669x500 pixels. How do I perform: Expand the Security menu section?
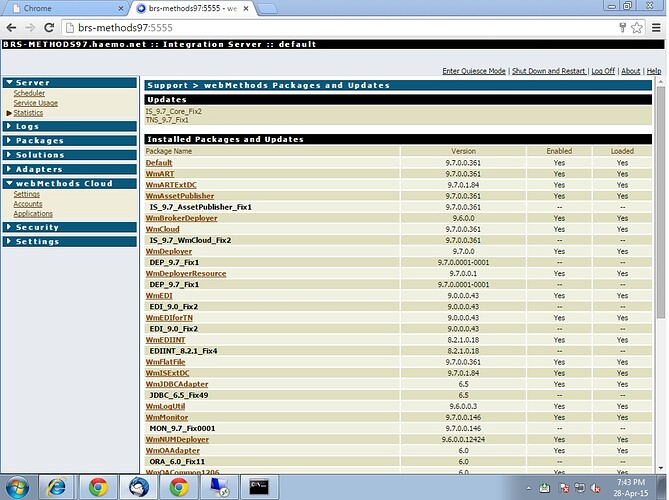(x=70, y=227)
